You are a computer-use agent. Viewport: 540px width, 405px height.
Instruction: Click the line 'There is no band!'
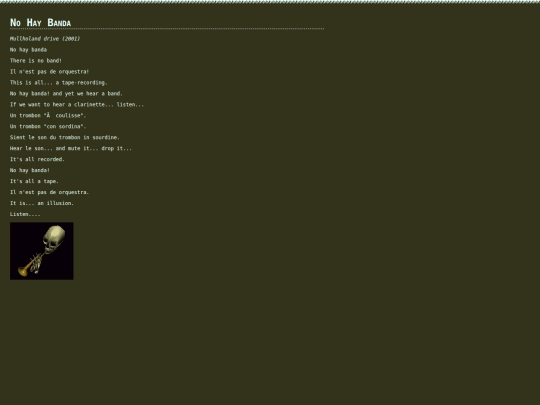tap(36, 61)
